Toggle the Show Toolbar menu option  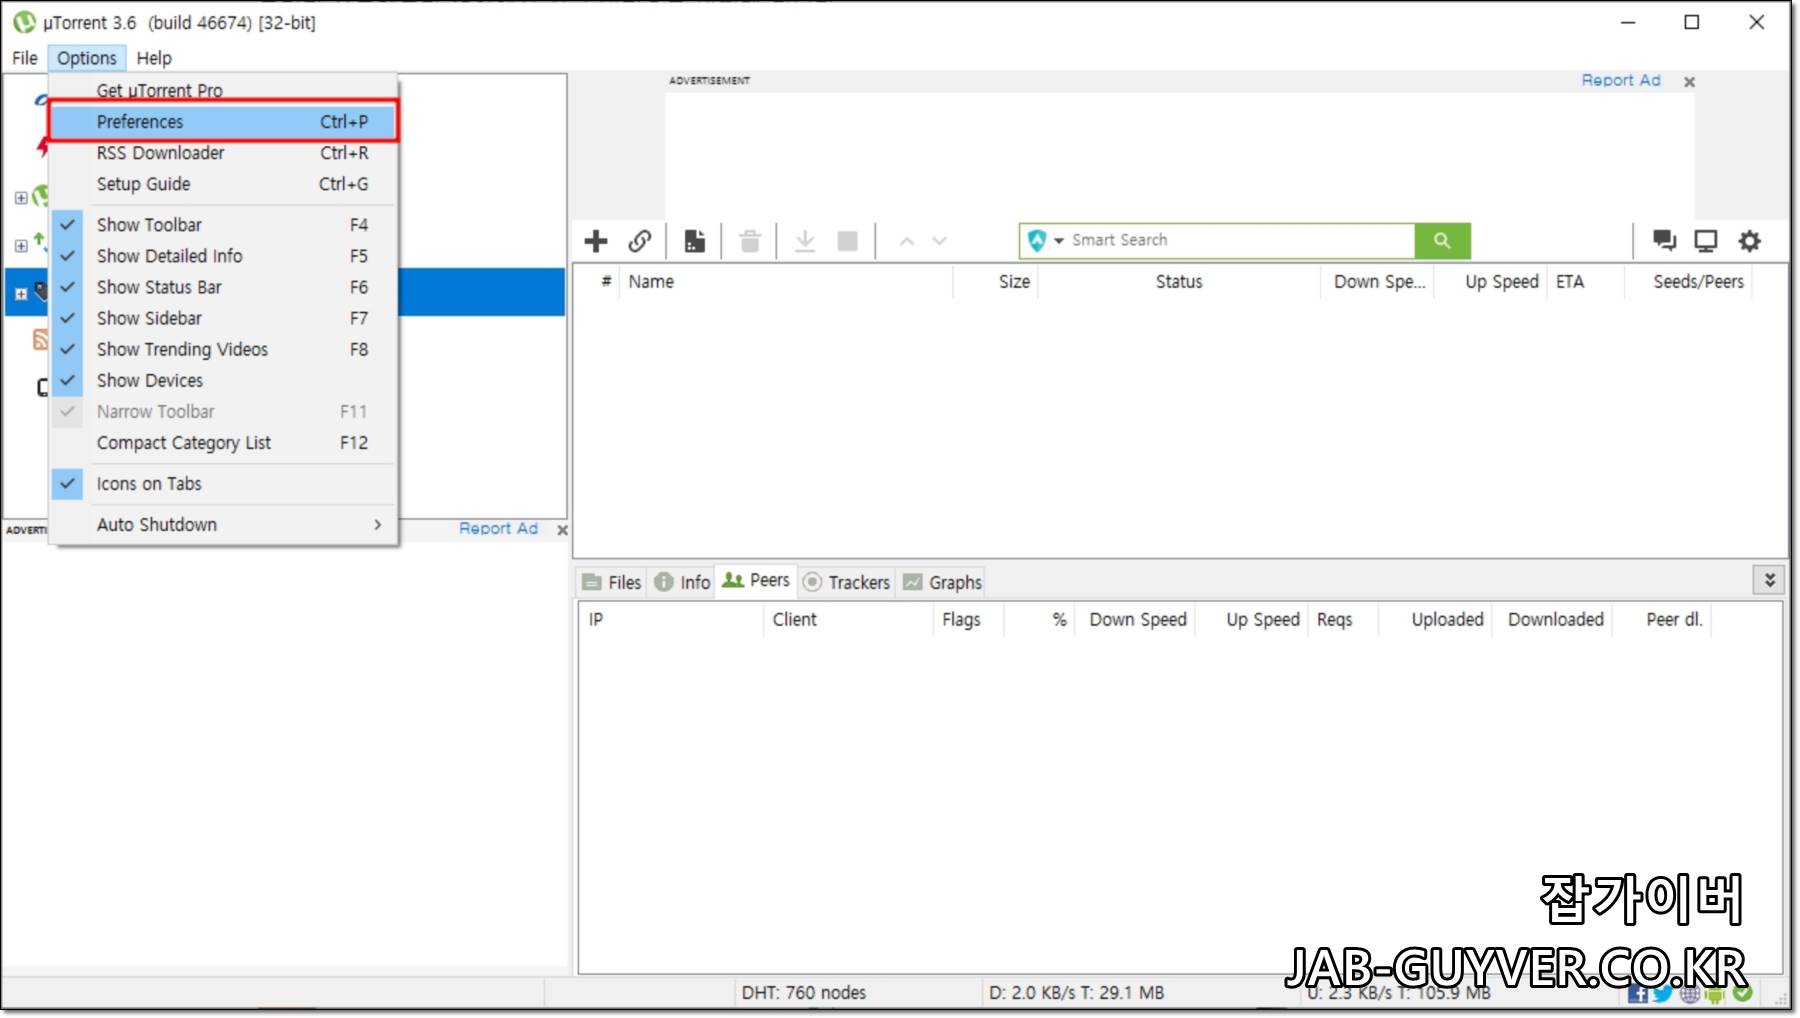click(x=224, y=225)
